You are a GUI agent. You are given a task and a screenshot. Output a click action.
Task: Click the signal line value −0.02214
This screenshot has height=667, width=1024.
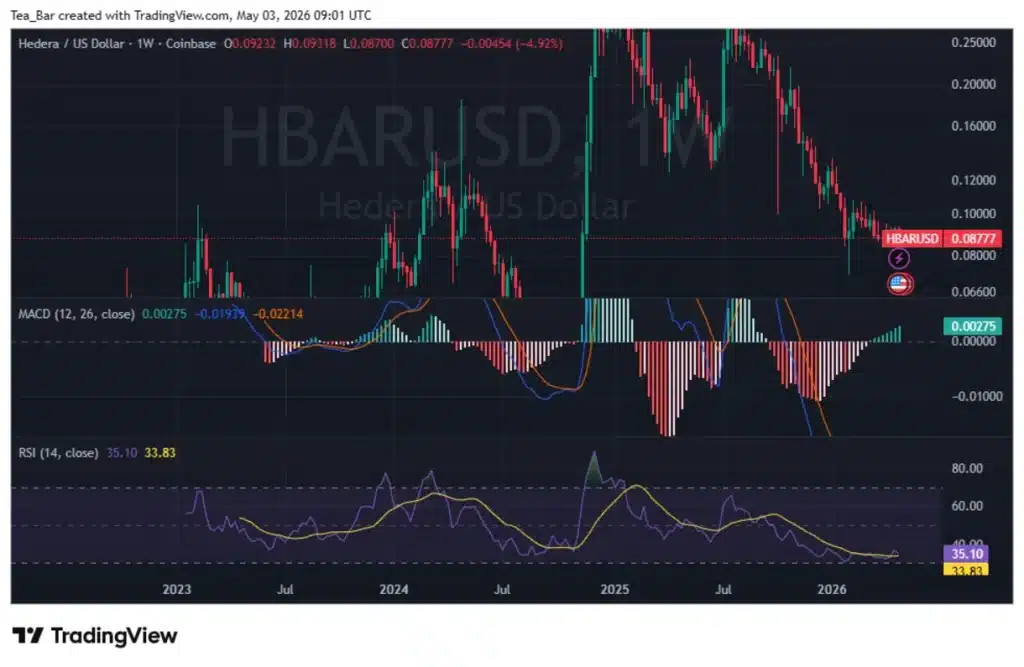click(x=278, y=314)
